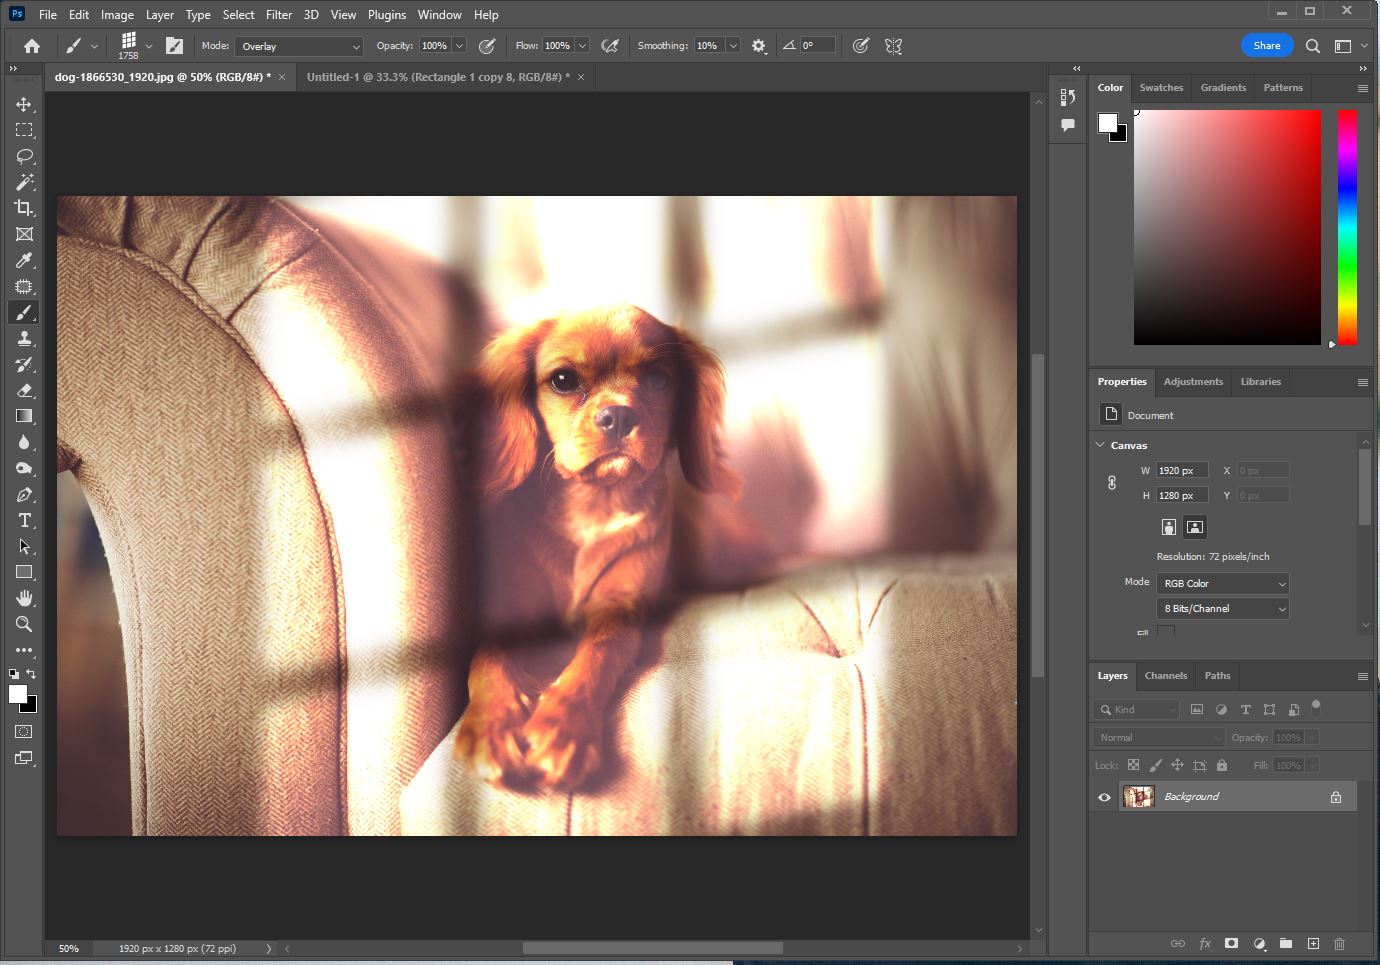The image size is (1380, 965).
Task: Add a layer mask icon
Action: (x=1232, y=943)
